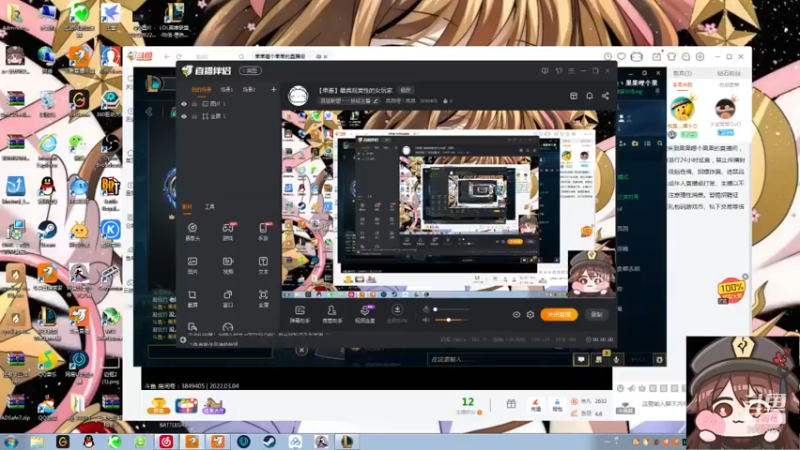
Task: Open the tools tab in source panel
Action: [210, 207]
